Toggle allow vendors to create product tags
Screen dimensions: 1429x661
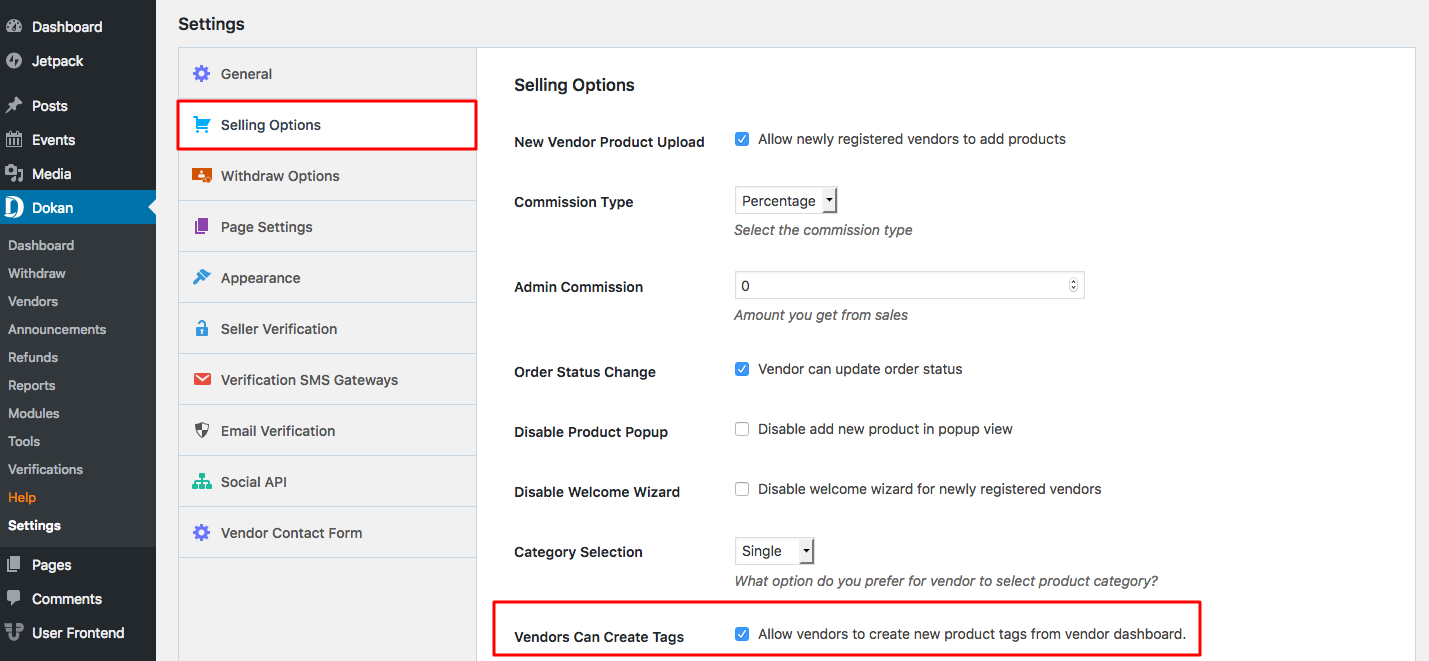pyautogui.click(x=742, y=634)
